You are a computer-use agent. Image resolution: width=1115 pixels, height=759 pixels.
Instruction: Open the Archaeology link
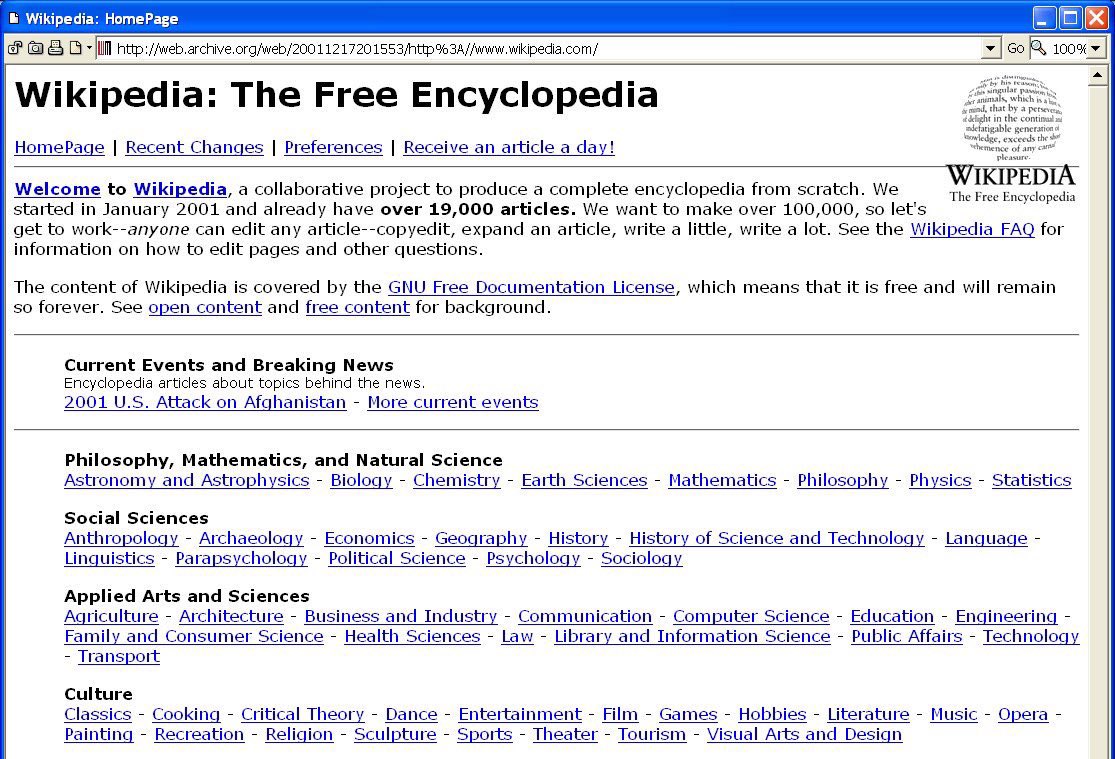(251, 538)
